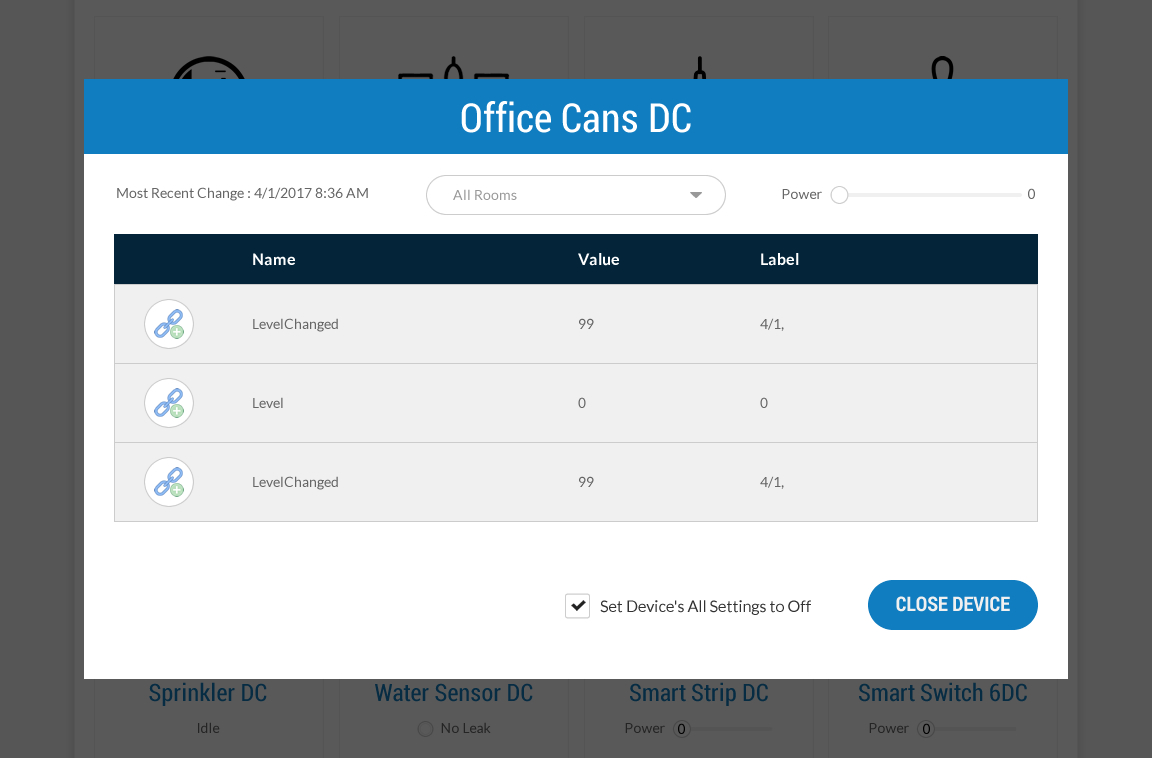Click the Name column header
This screenshot has height=758, width=1152.
(273, 259)
